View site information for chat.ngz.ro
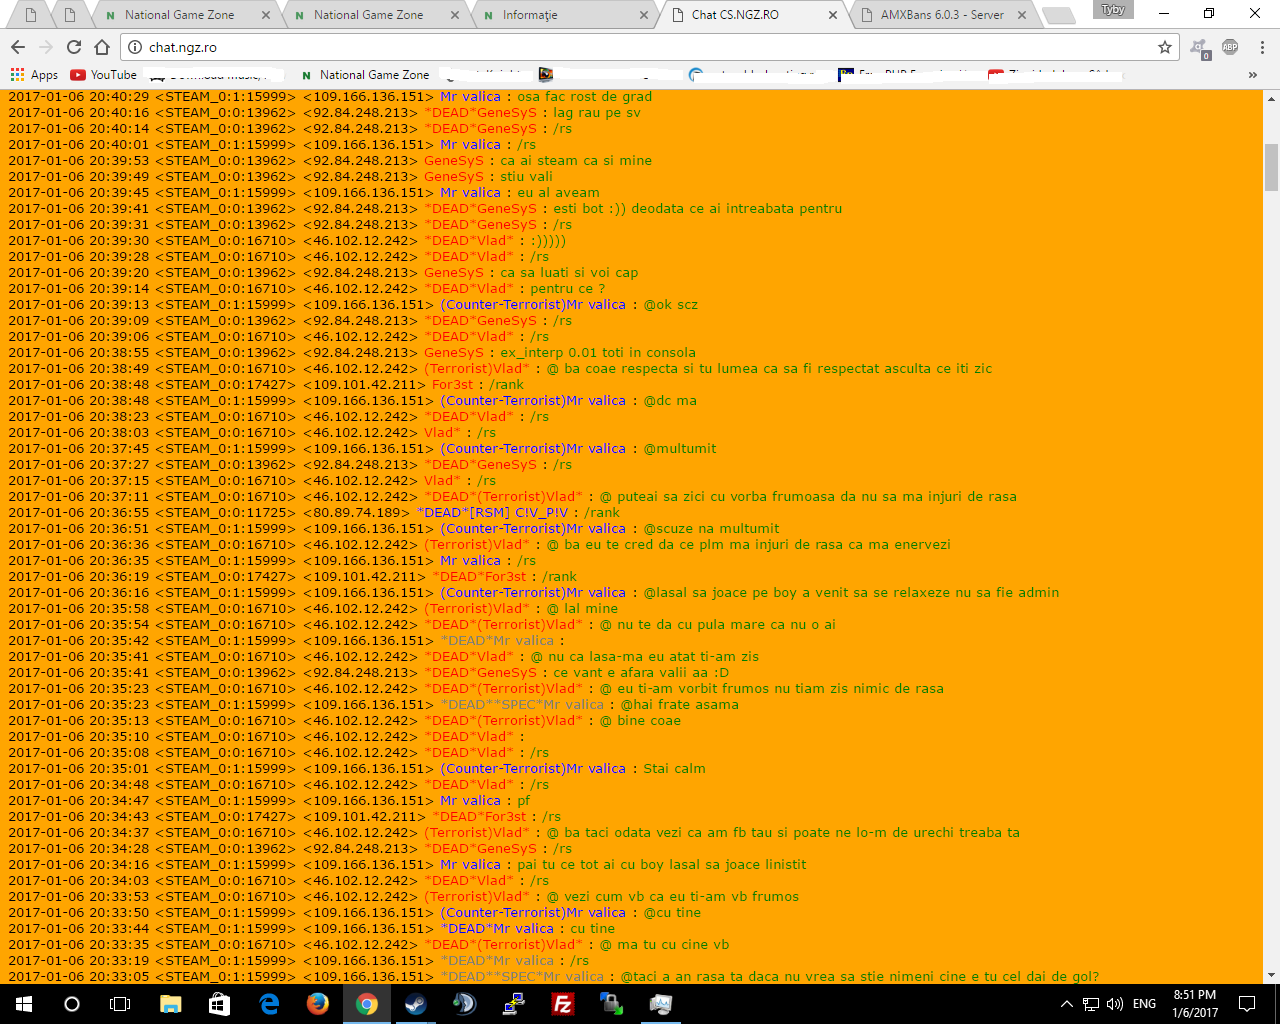This screenshot has height=1024, width=1280. [x=135, y=47]
